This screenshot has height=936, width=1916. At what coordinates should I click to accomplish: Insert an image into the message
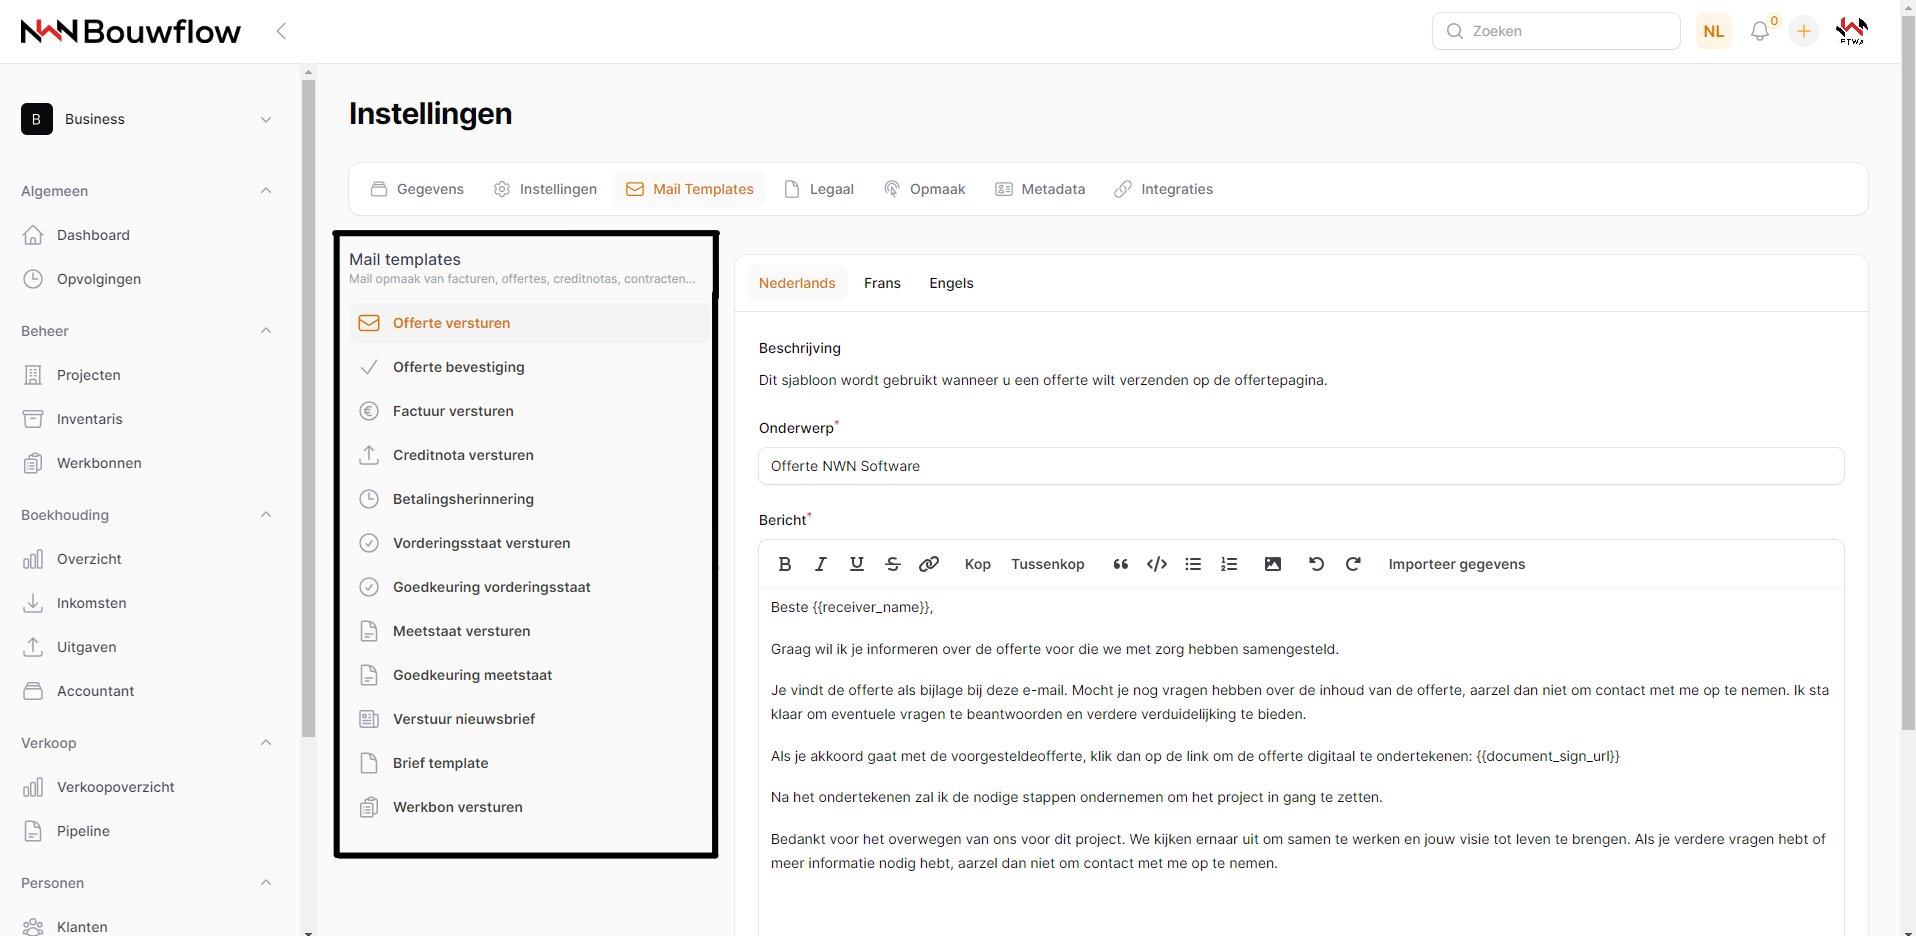coord(1272,564)
